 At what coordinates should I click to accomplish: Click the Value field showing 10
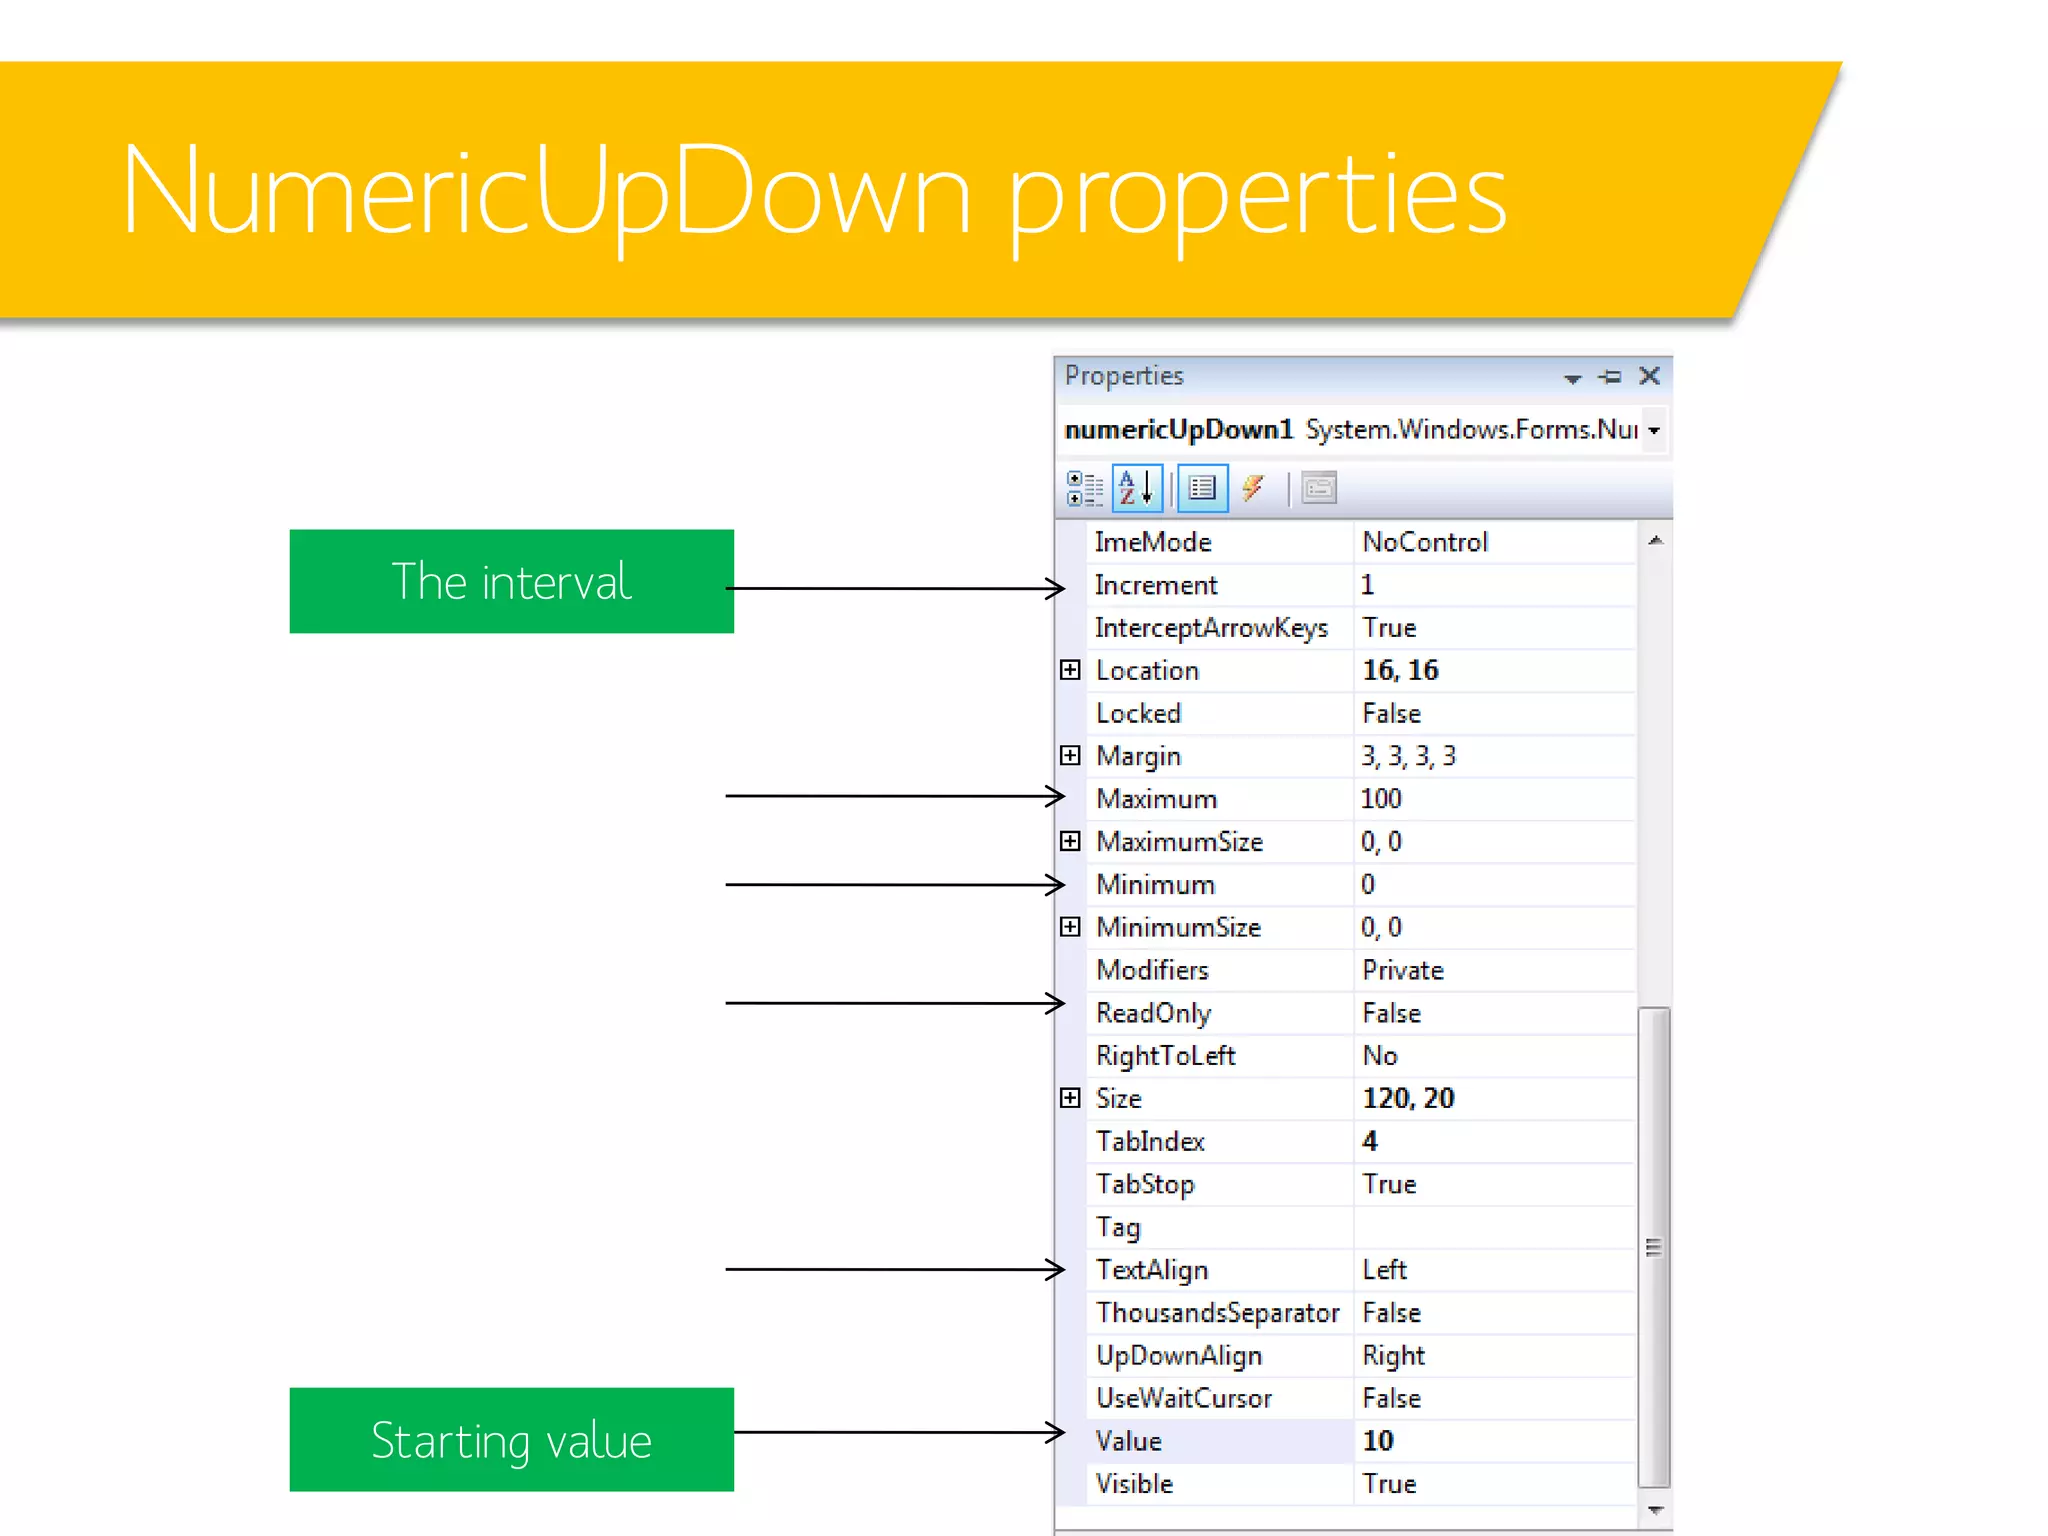1495,1441
